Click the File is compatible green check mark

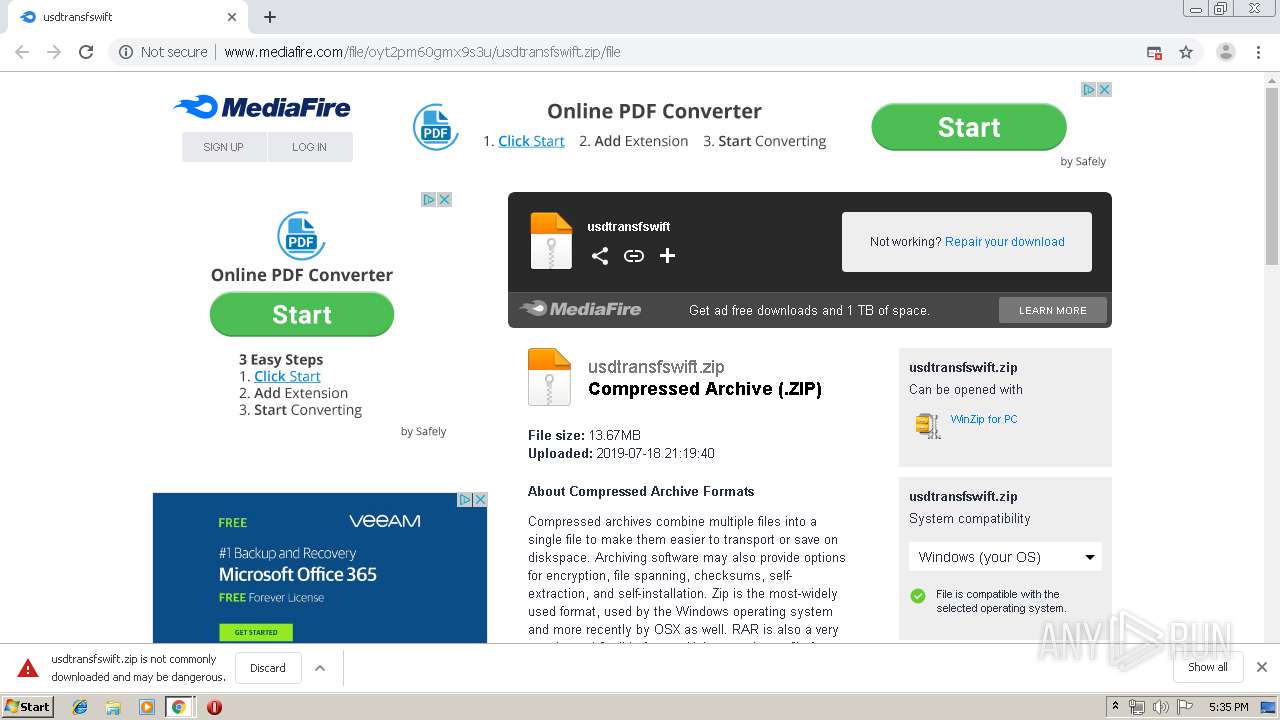point(918,596)
